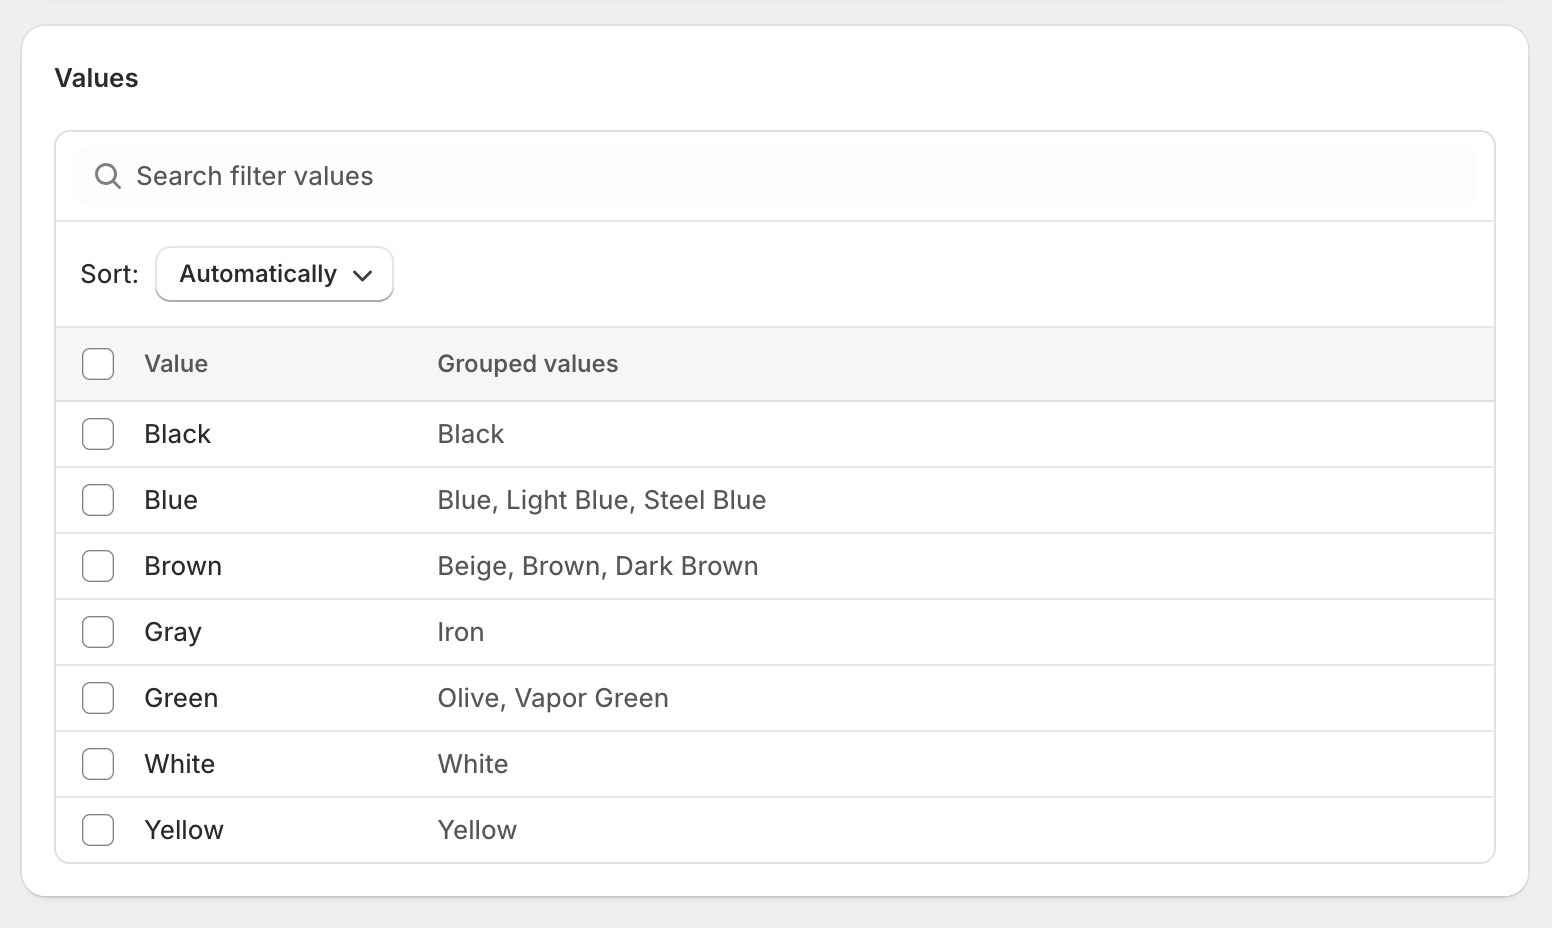Open the Blue value row
Screen dimensions: 1552x928
coord(775,500)
